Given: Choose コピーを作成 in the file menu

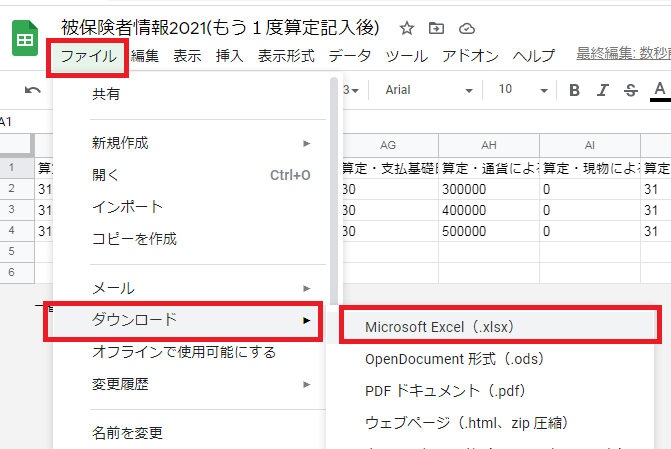Looking at the screenshot, I should (x=188, y=239).
